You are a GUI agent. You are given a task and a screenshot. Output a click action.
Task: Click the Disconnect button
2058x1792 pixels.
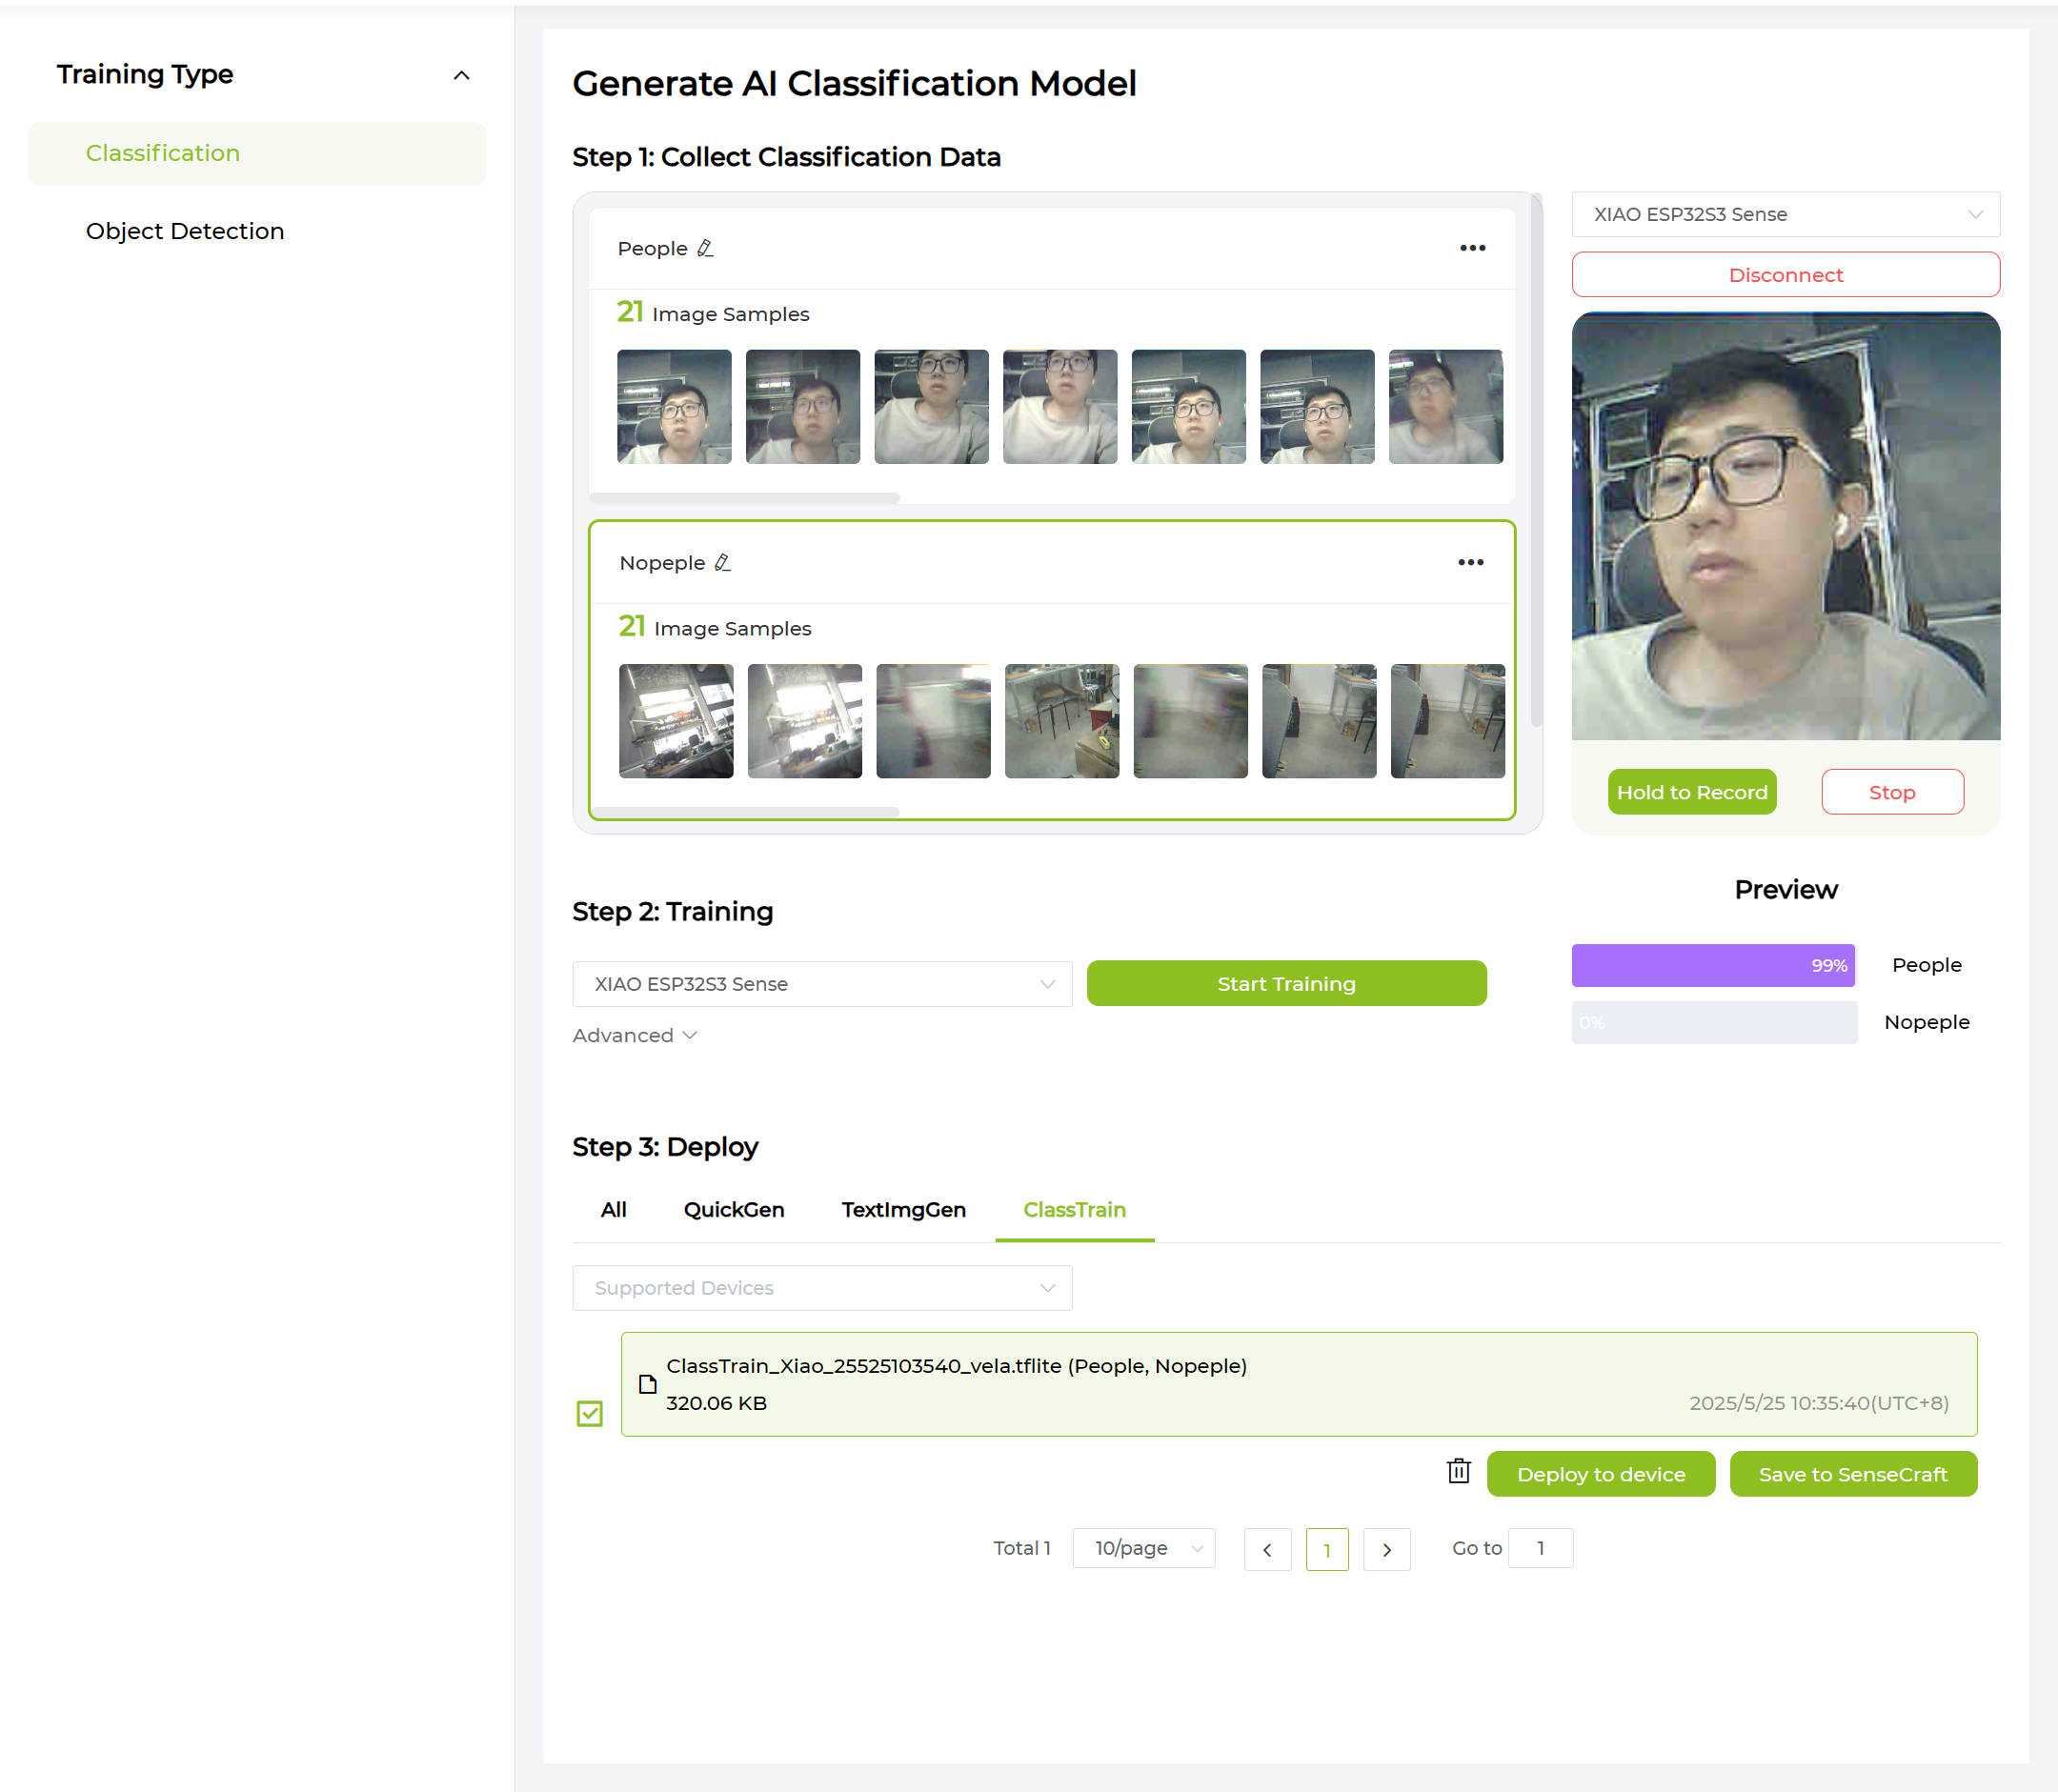point(1785,275)
